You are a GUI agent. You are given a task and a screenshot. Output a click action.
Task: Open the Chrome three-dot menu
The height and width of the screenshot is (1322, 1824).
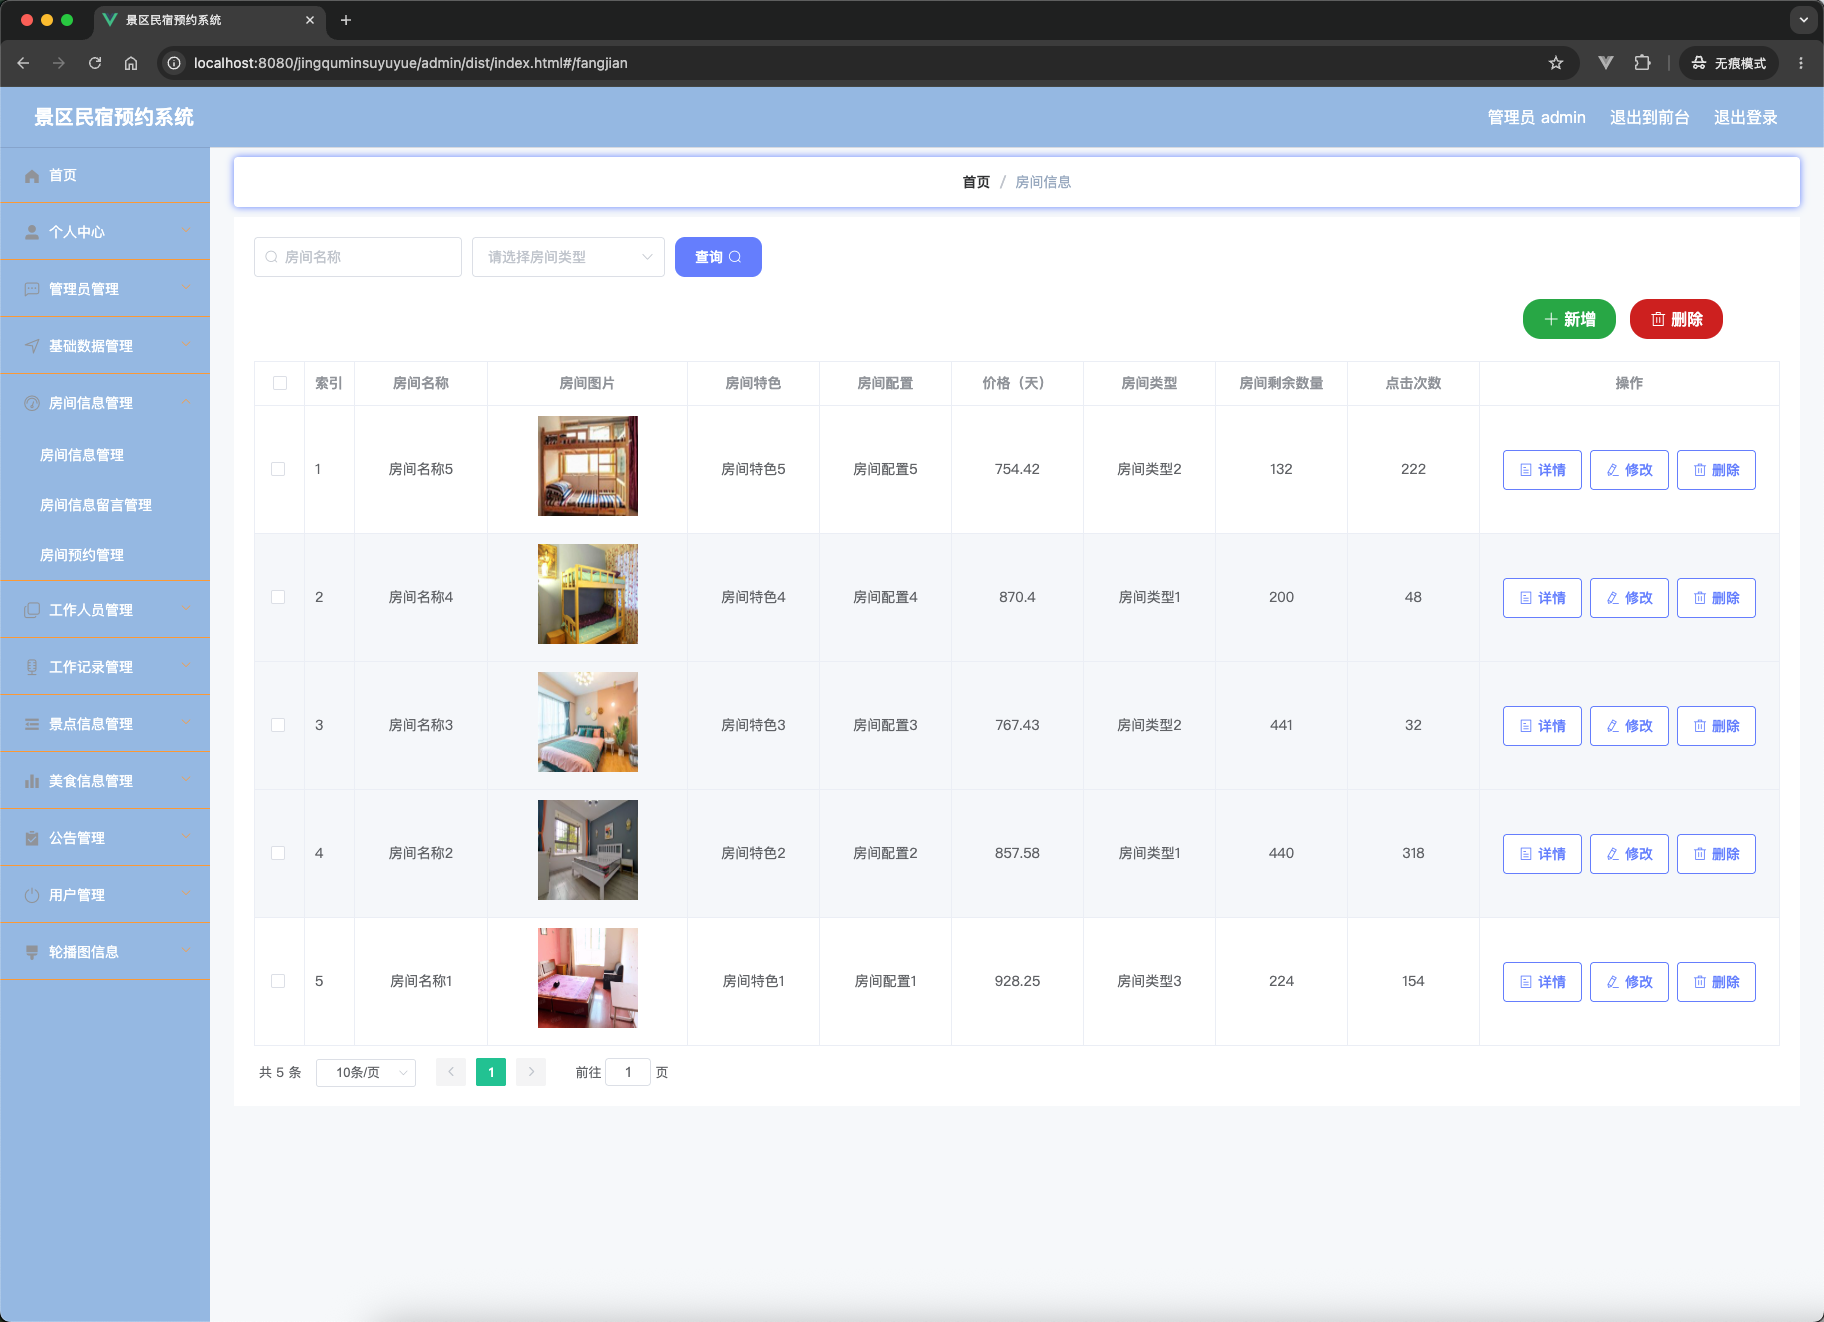pyautogui.click(x=1801, y=63)
